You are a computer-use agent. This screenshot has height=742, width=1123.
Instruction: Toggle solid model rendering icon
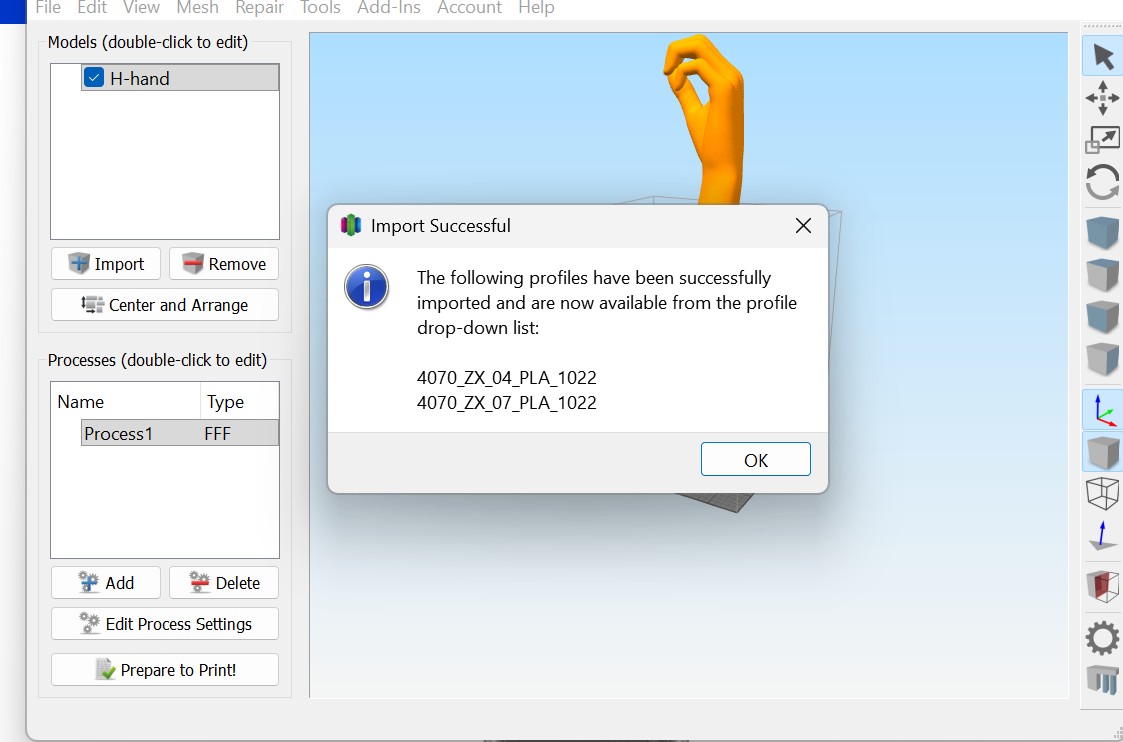click(1102, 452)
